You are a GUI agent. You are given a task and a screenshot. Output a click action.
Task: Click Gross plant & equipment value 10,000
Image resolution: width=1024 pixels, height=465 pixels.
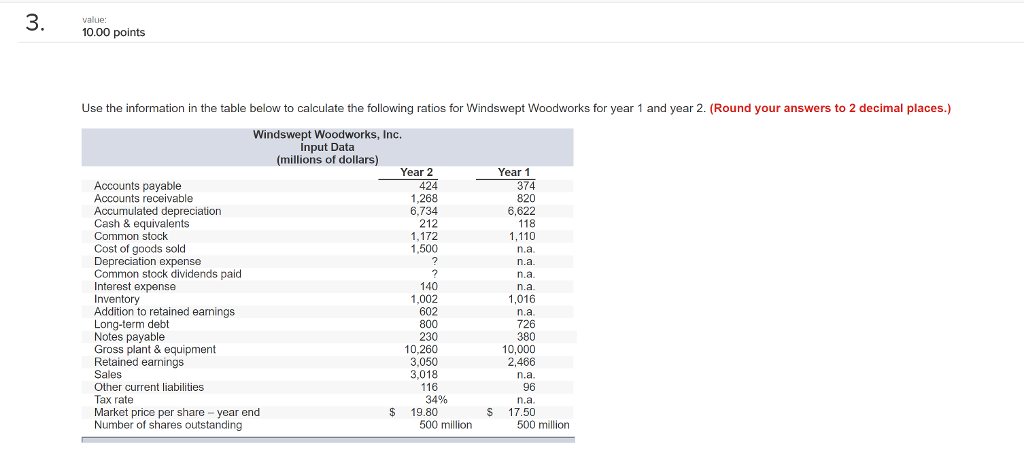click(519, 349)
